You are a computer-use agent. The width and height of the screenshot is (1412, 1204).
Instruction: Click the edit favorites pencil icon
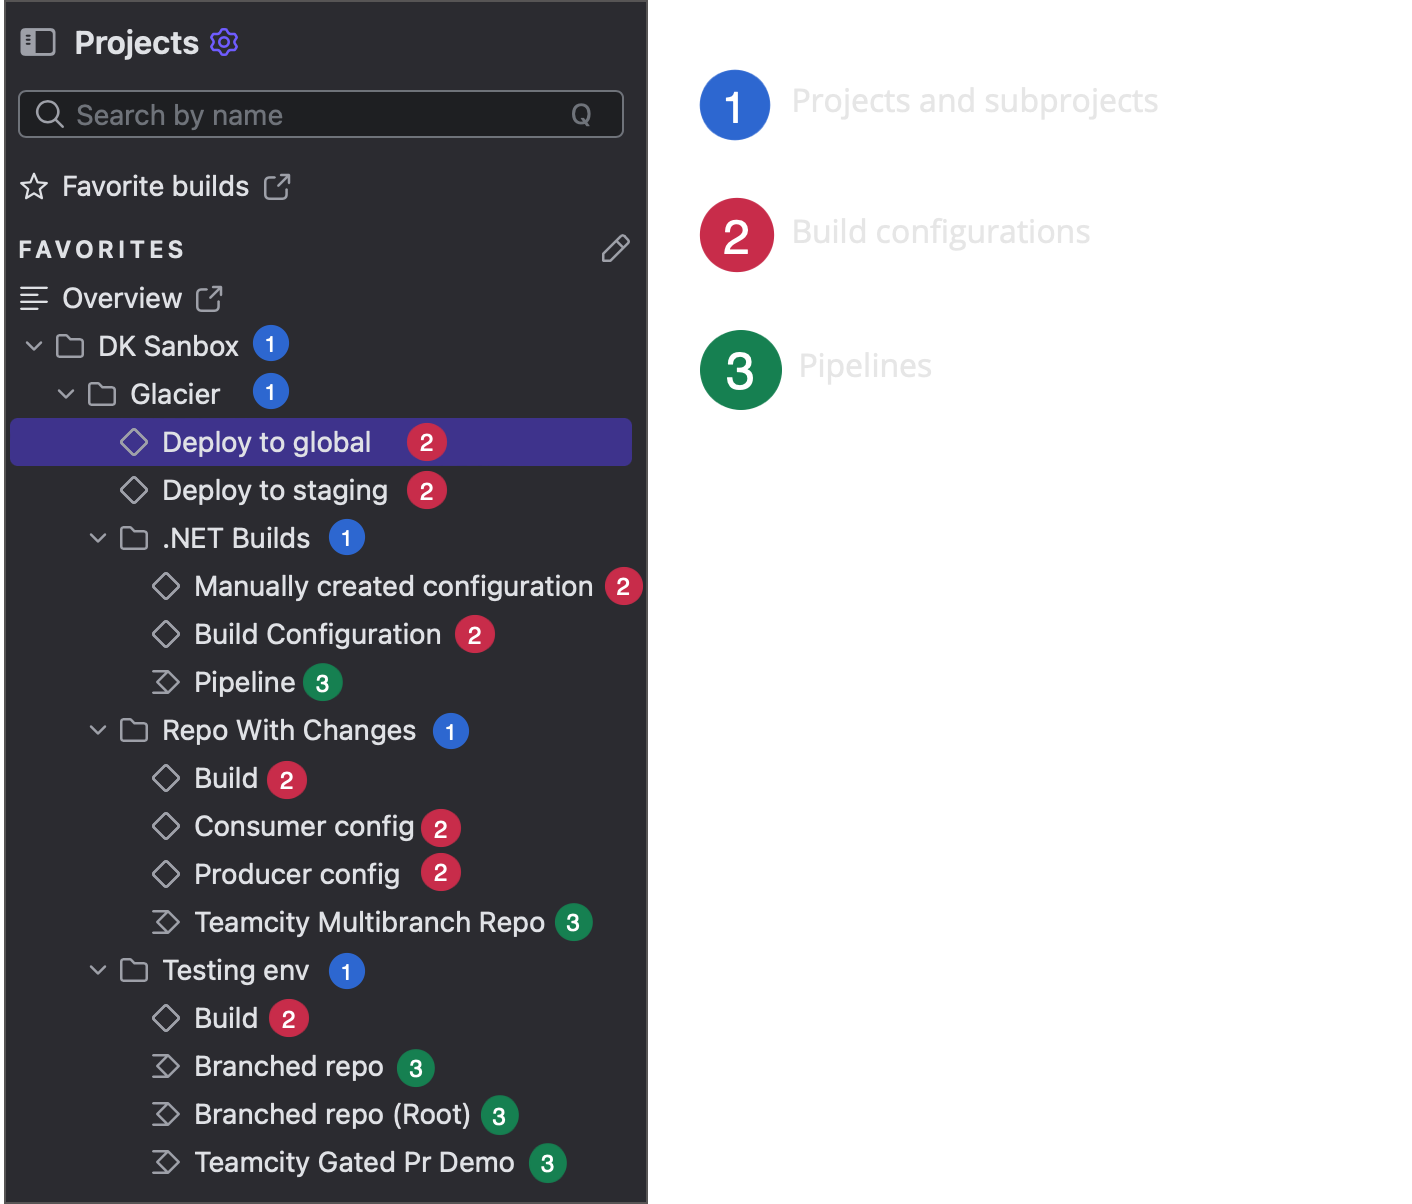point(615,249)
